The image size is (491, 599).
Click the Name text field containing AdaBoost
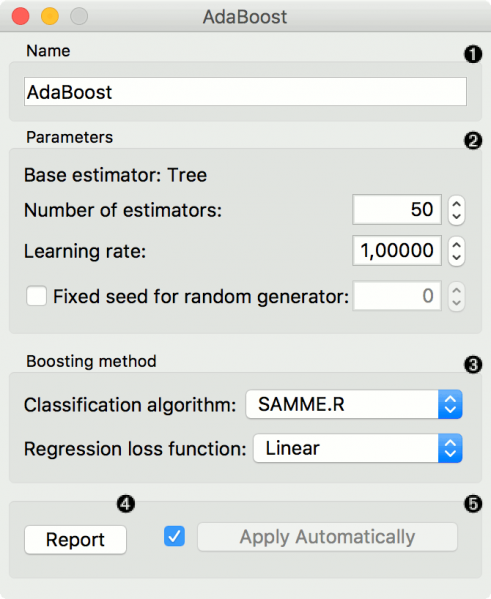click(x=245, y=92)
